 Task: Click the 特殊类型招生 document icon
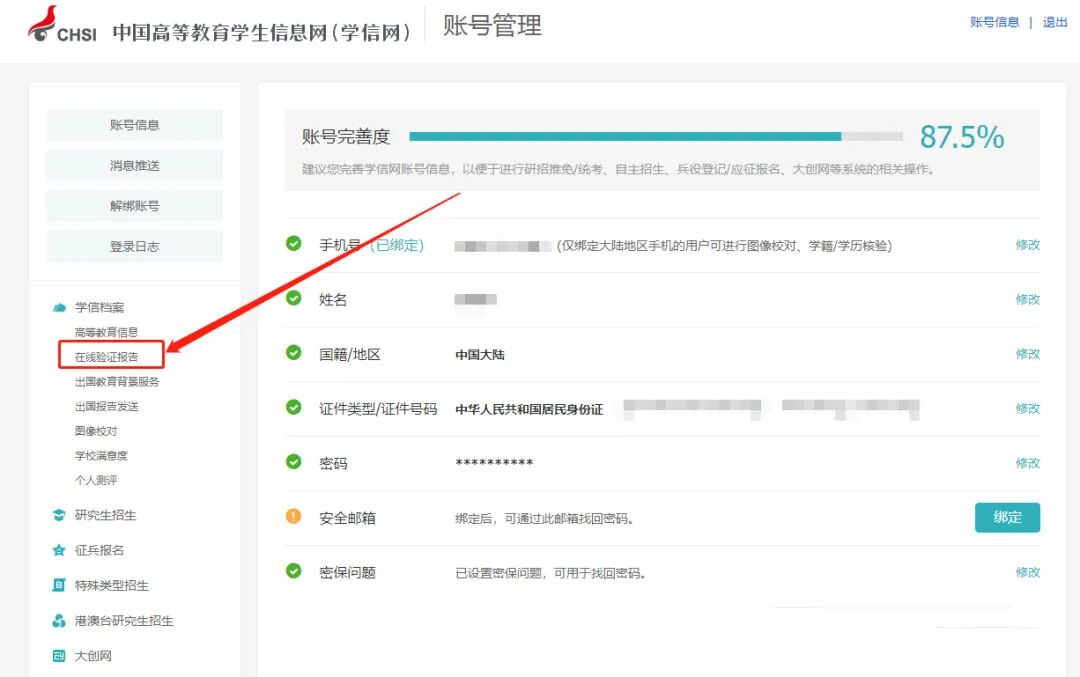click(59, 585)
